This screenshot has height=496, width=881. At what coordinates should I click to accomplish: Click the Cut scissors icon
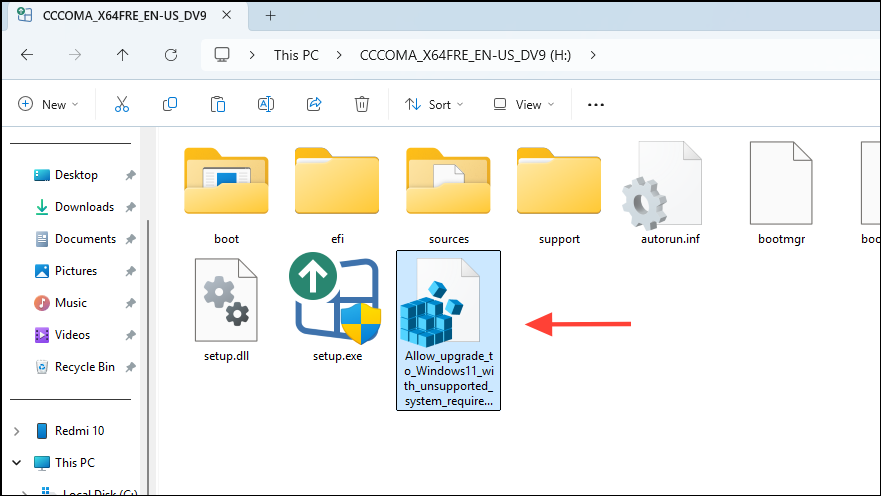pos(122,104)
